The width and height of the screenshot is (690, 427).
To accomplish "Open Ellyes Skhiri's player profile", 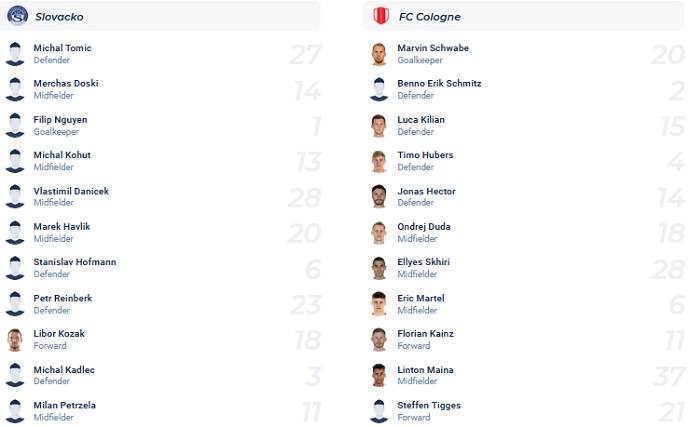I will click(423, 262).
